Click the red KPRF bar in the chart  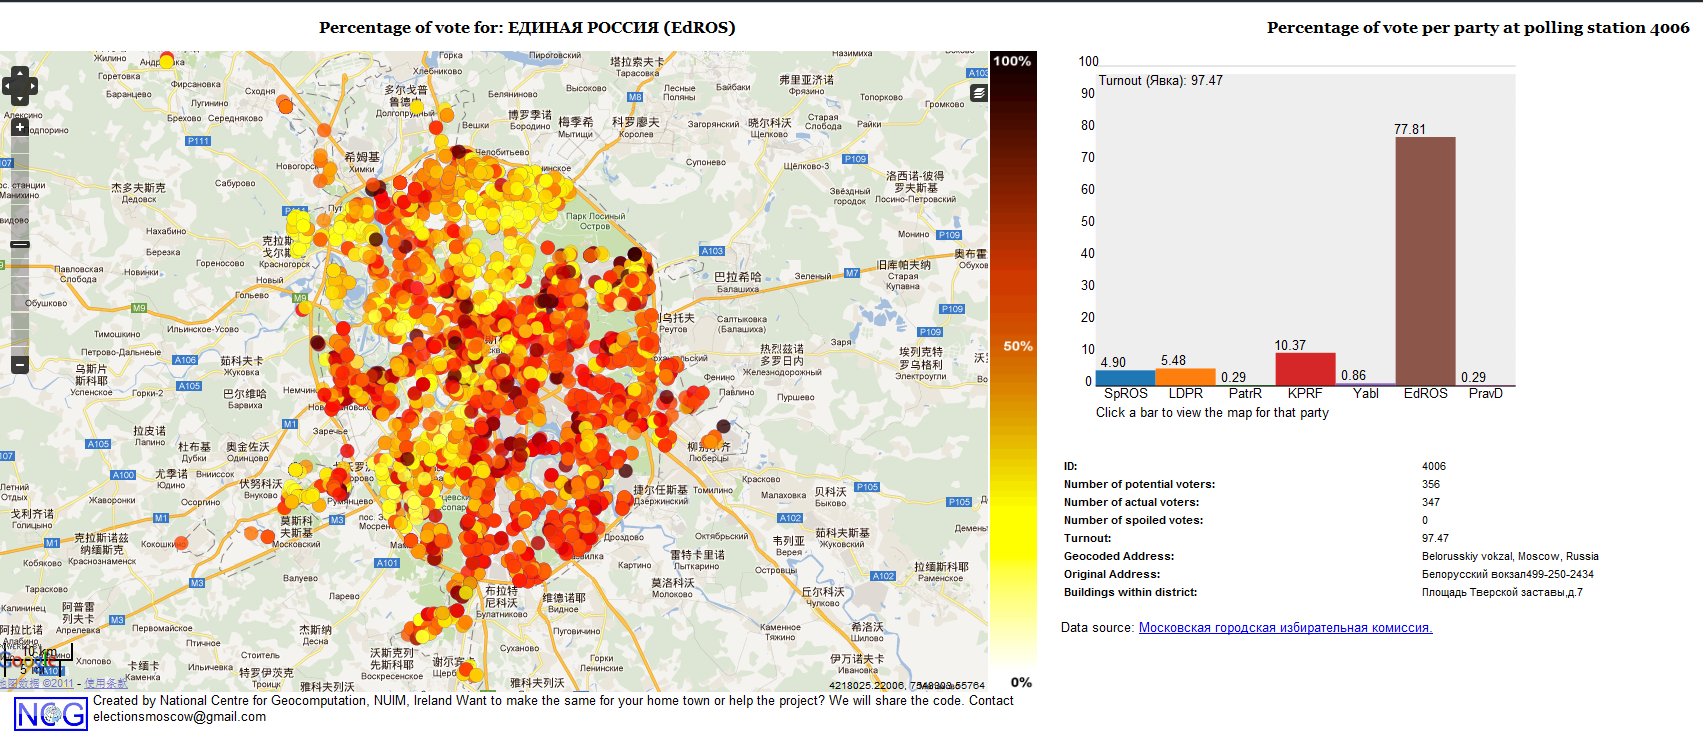point(1305,369)
